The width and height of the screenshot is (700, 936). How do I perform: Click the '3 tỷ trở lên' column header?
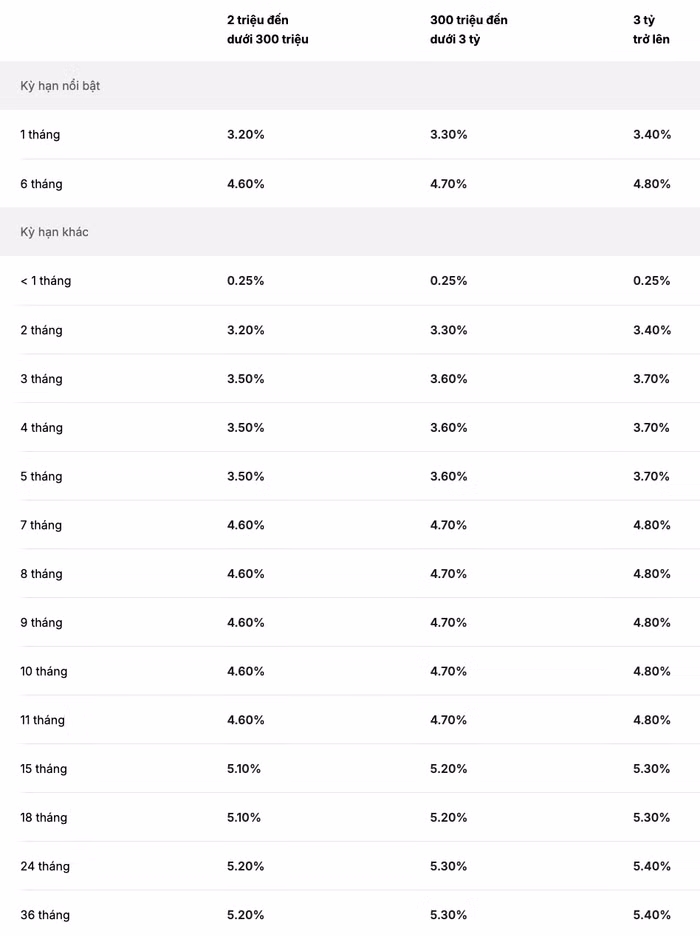[651, 29]
